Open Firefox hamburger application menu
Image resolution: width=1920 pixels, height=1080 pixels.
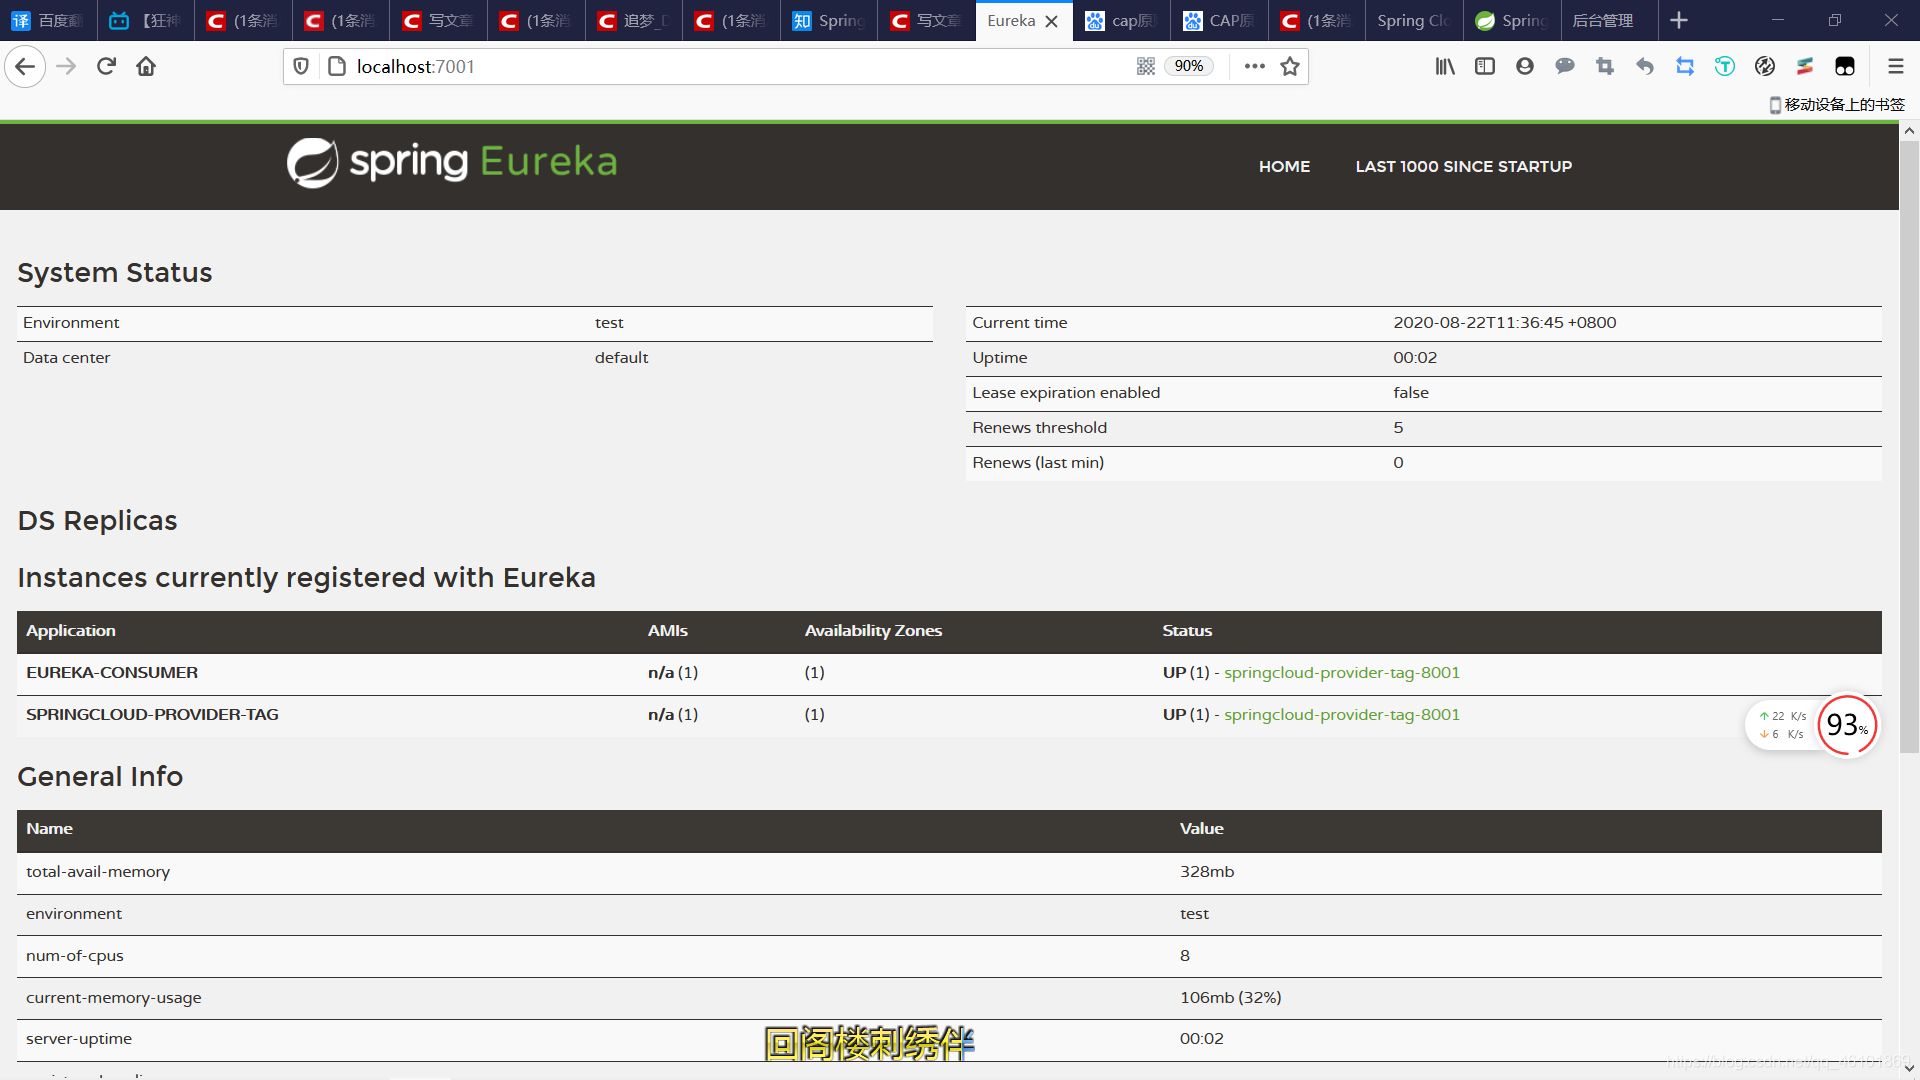[x=1895, y=66]
